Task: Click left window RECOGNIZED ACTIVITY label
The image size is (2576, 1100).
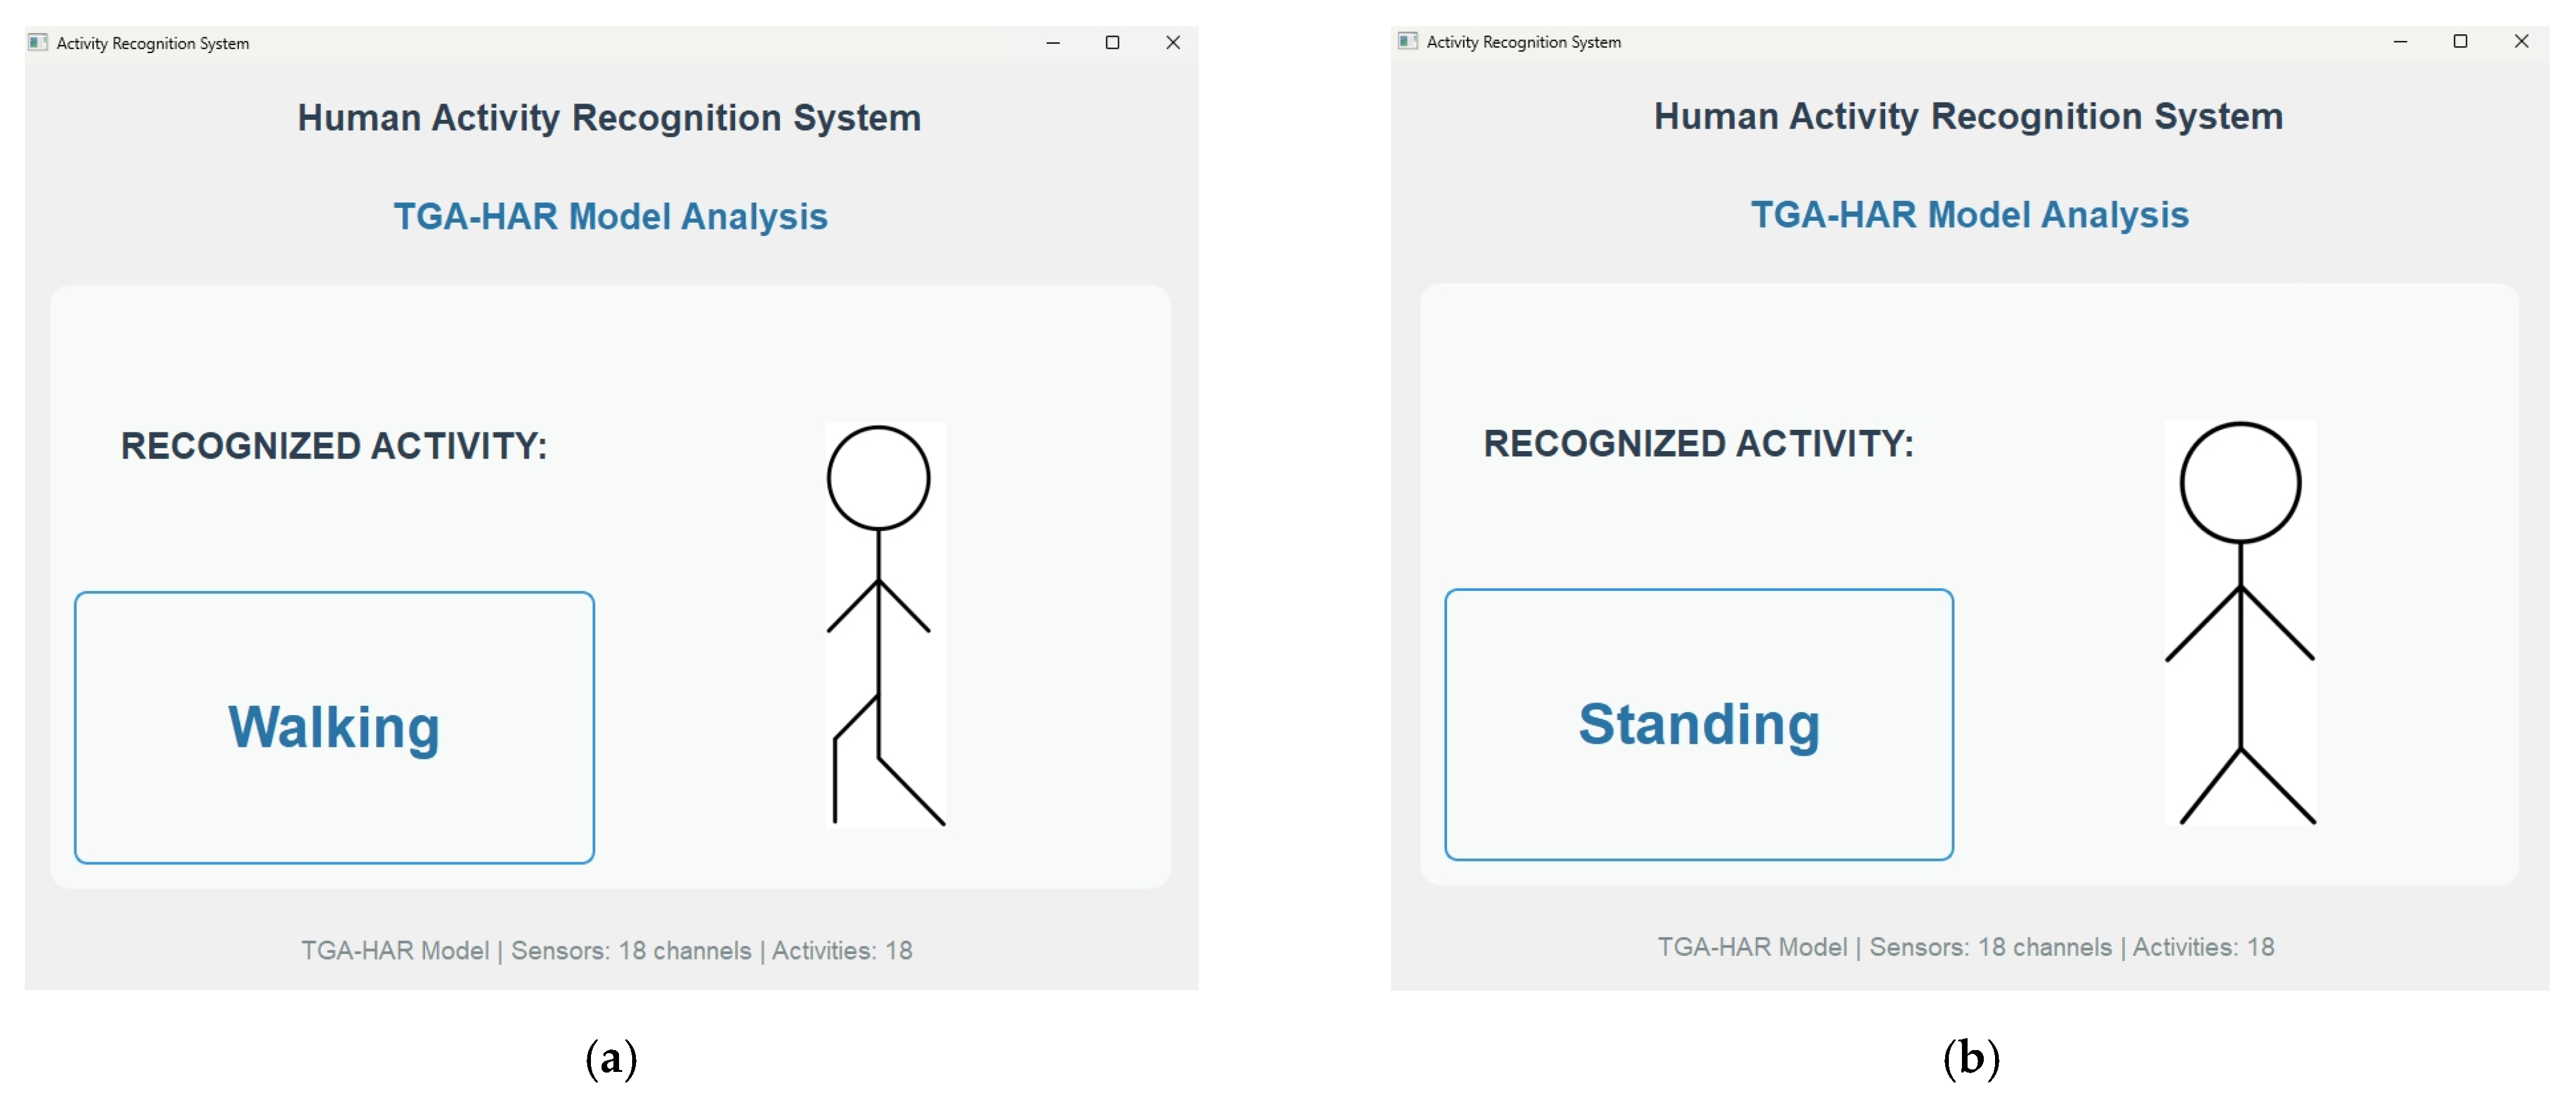Action: 334,446
